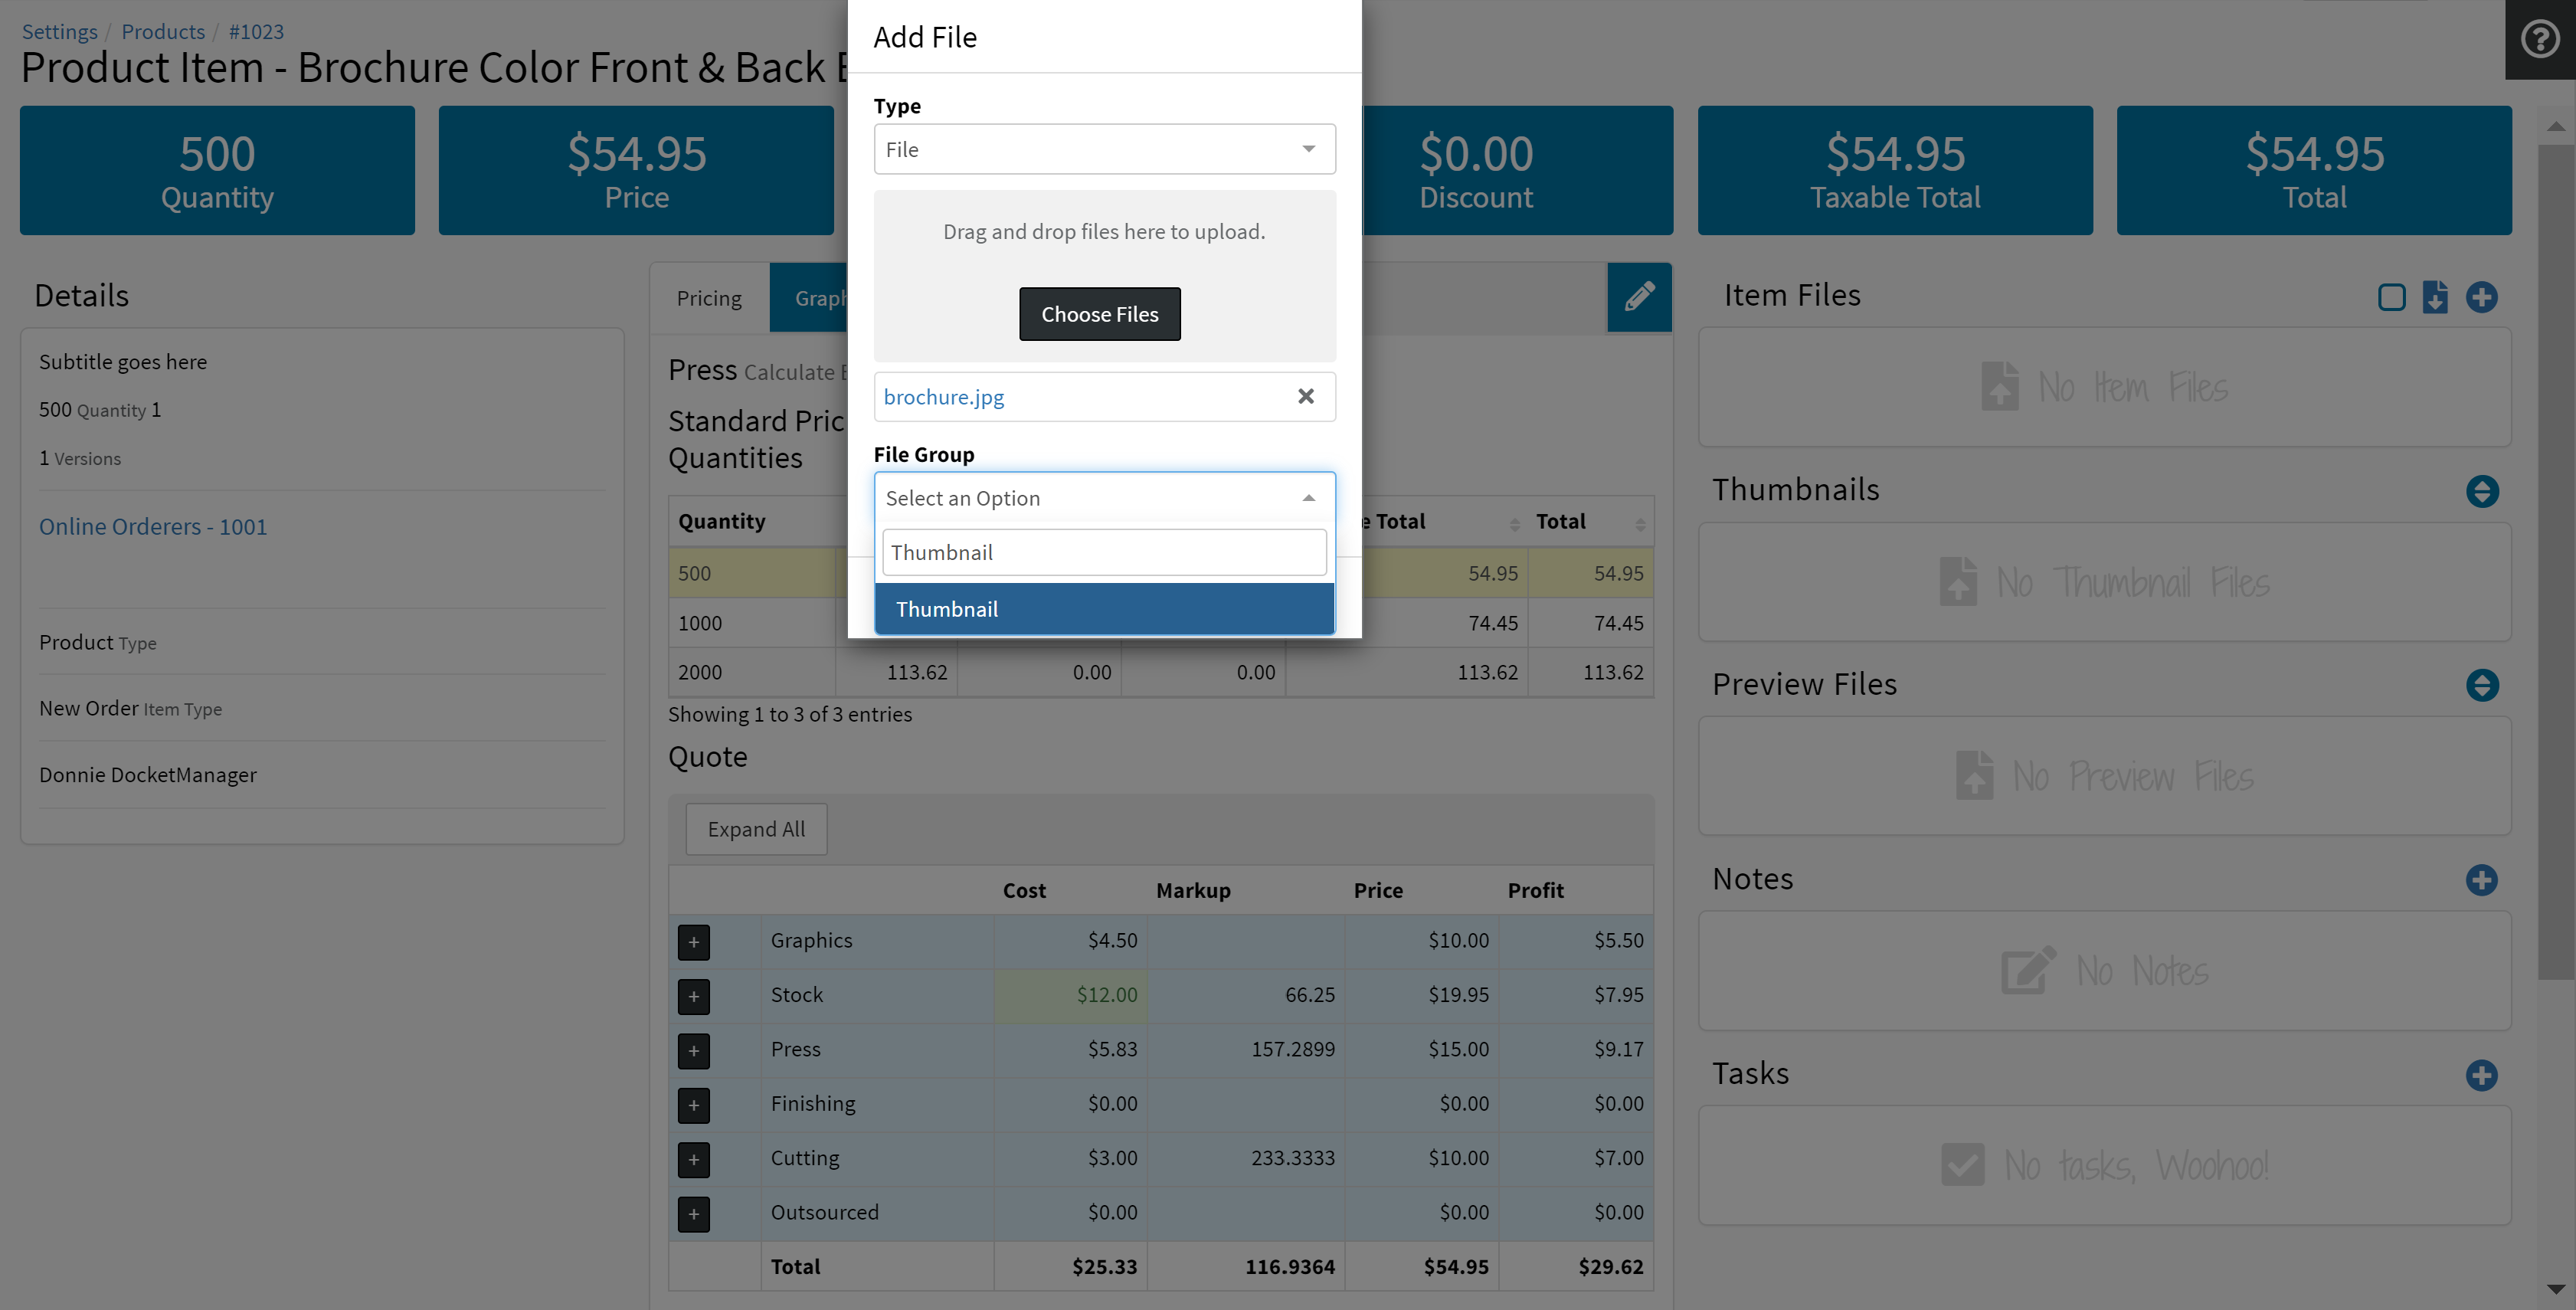Click the pencil edit icon
The width and height of the screenshot is (2576, 1310).
click(x=1639, y=297)
